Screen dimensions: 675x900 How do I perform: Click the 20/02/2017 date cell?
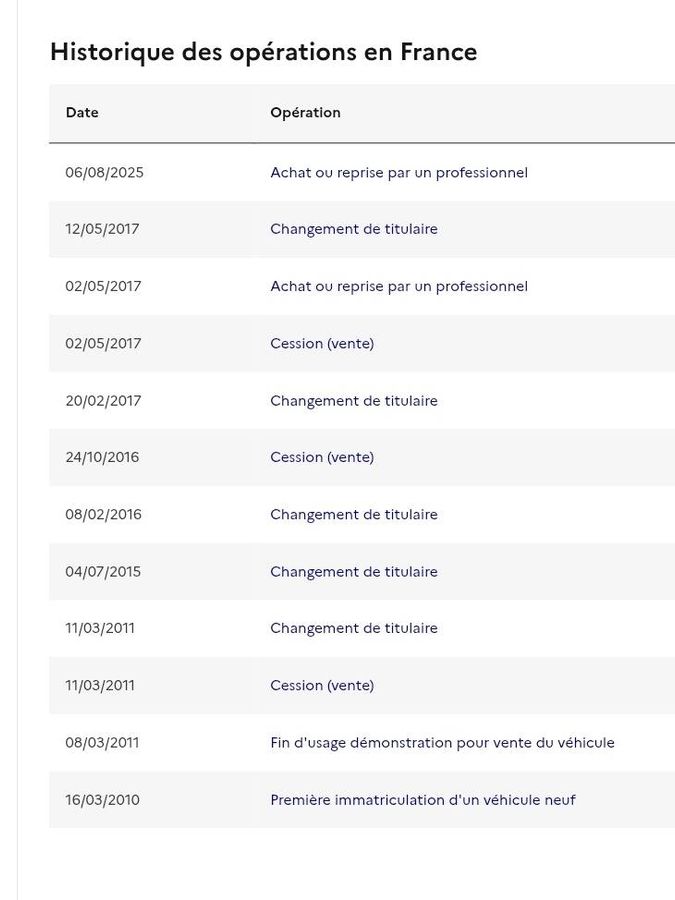[103, 401]
